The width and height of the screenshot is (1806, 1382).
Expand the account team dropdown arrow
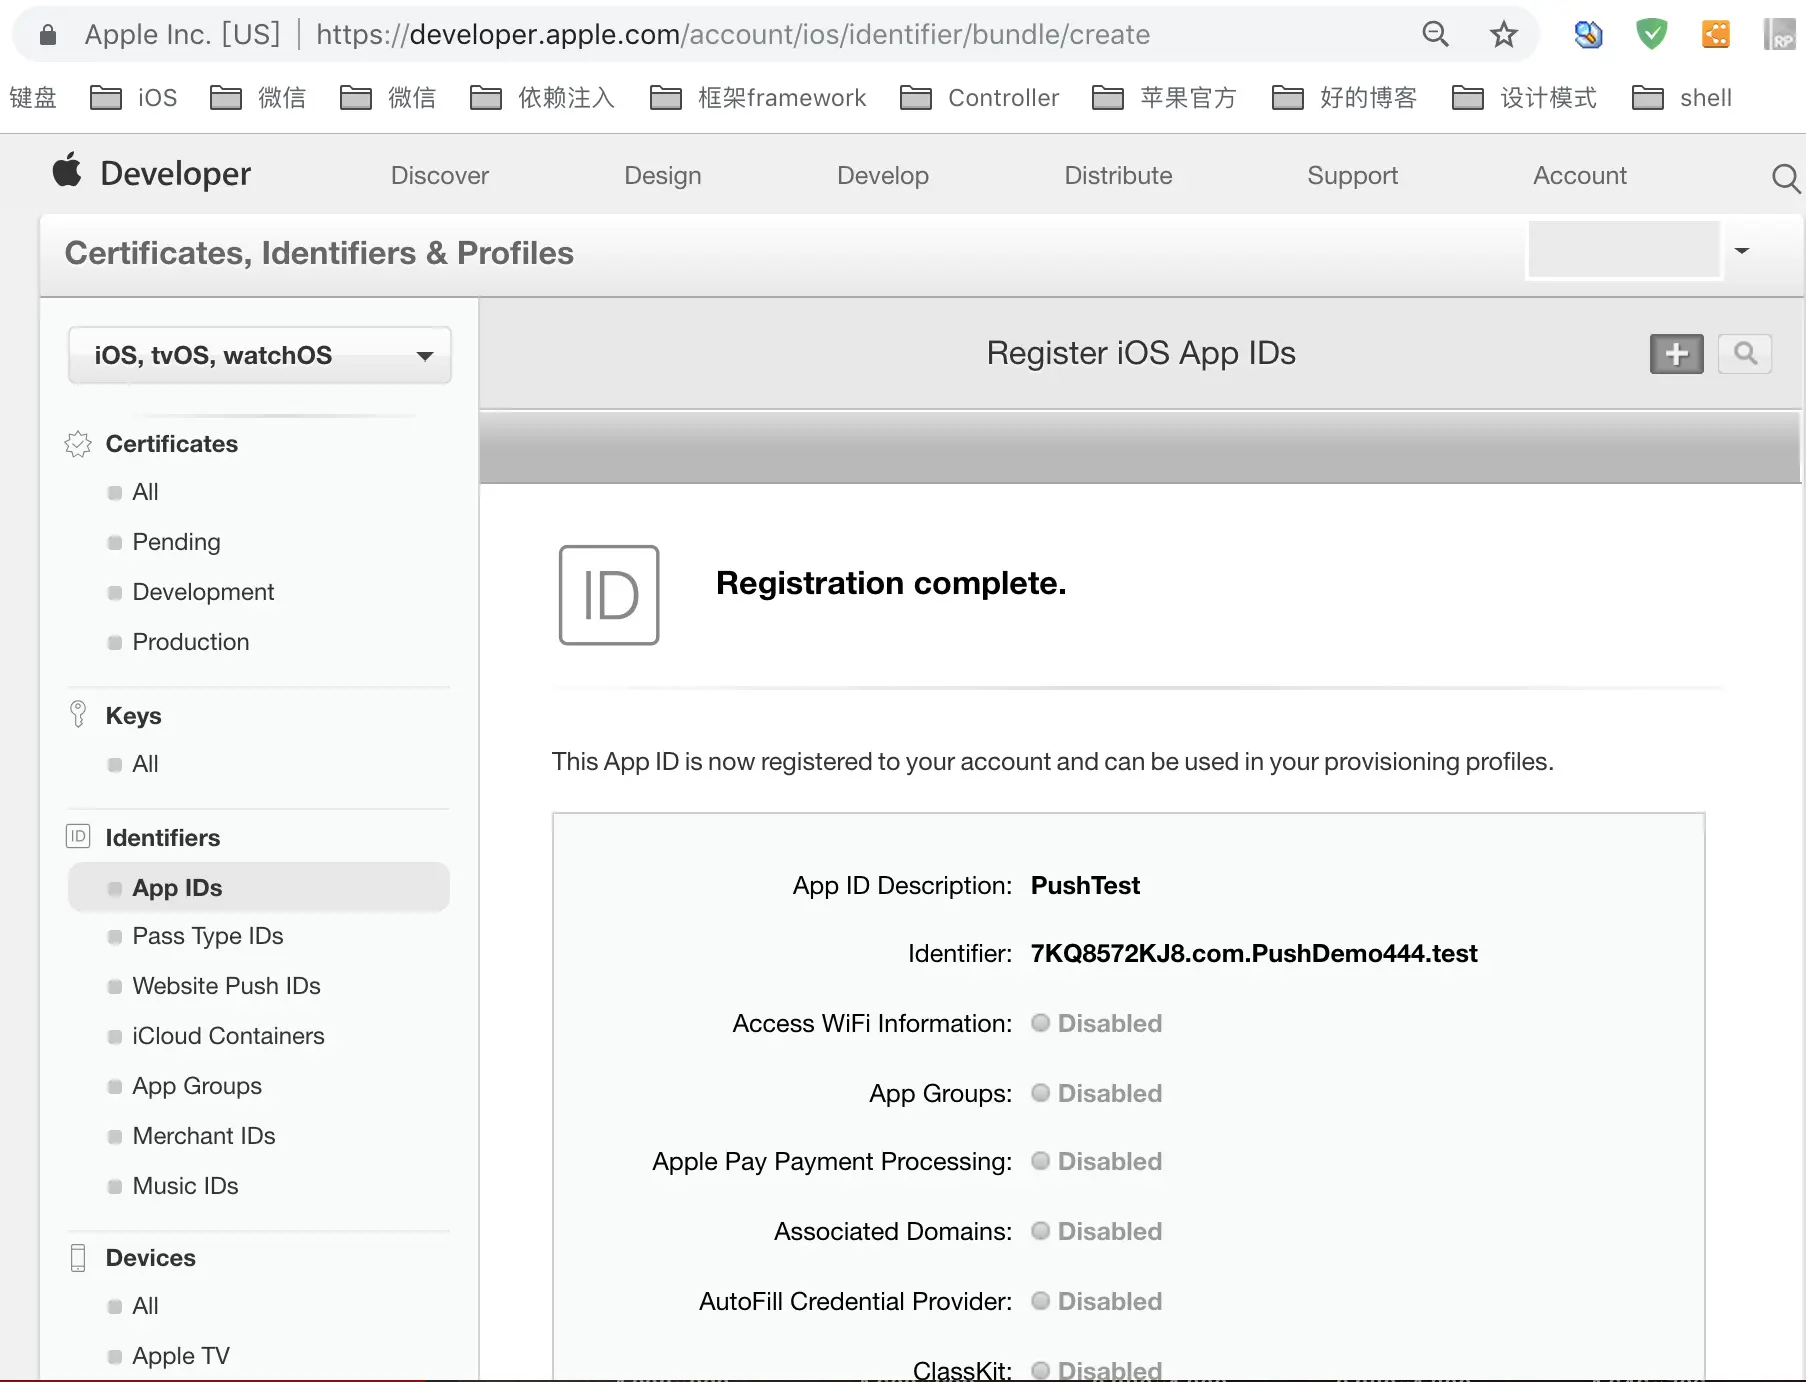click(1742, 251)
